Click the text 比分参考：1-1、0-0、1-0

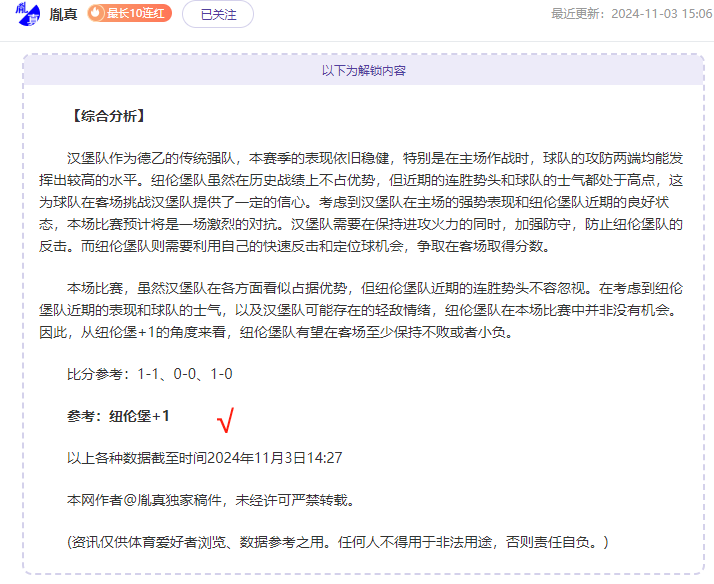pos(150,374)
